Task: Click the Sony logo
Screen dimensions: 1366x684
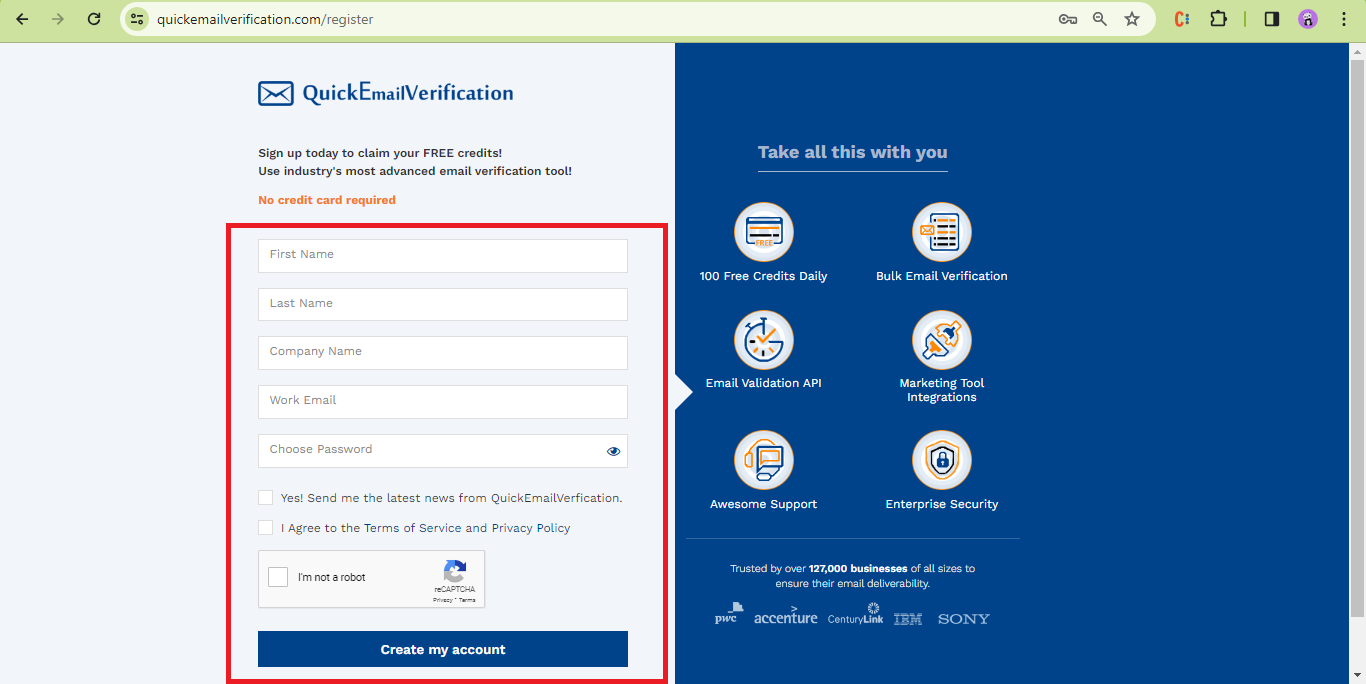Action: (x=964, y=619)
